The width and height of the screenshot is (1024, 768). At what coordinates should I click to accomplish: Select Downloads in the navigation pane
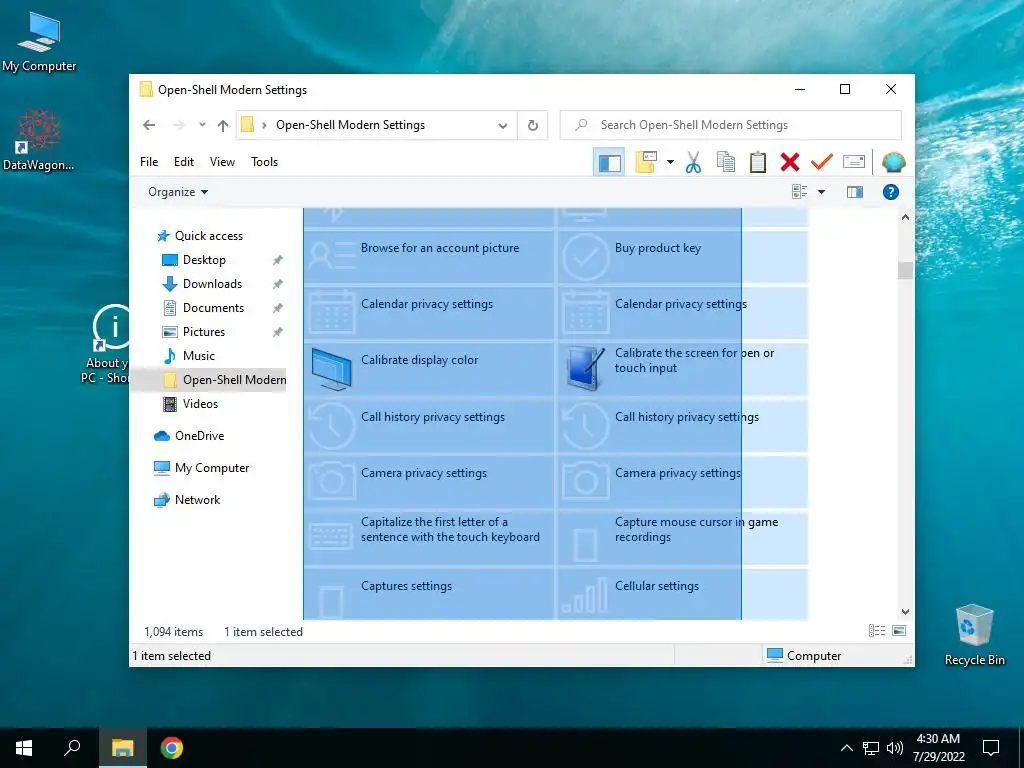point(212,284)
